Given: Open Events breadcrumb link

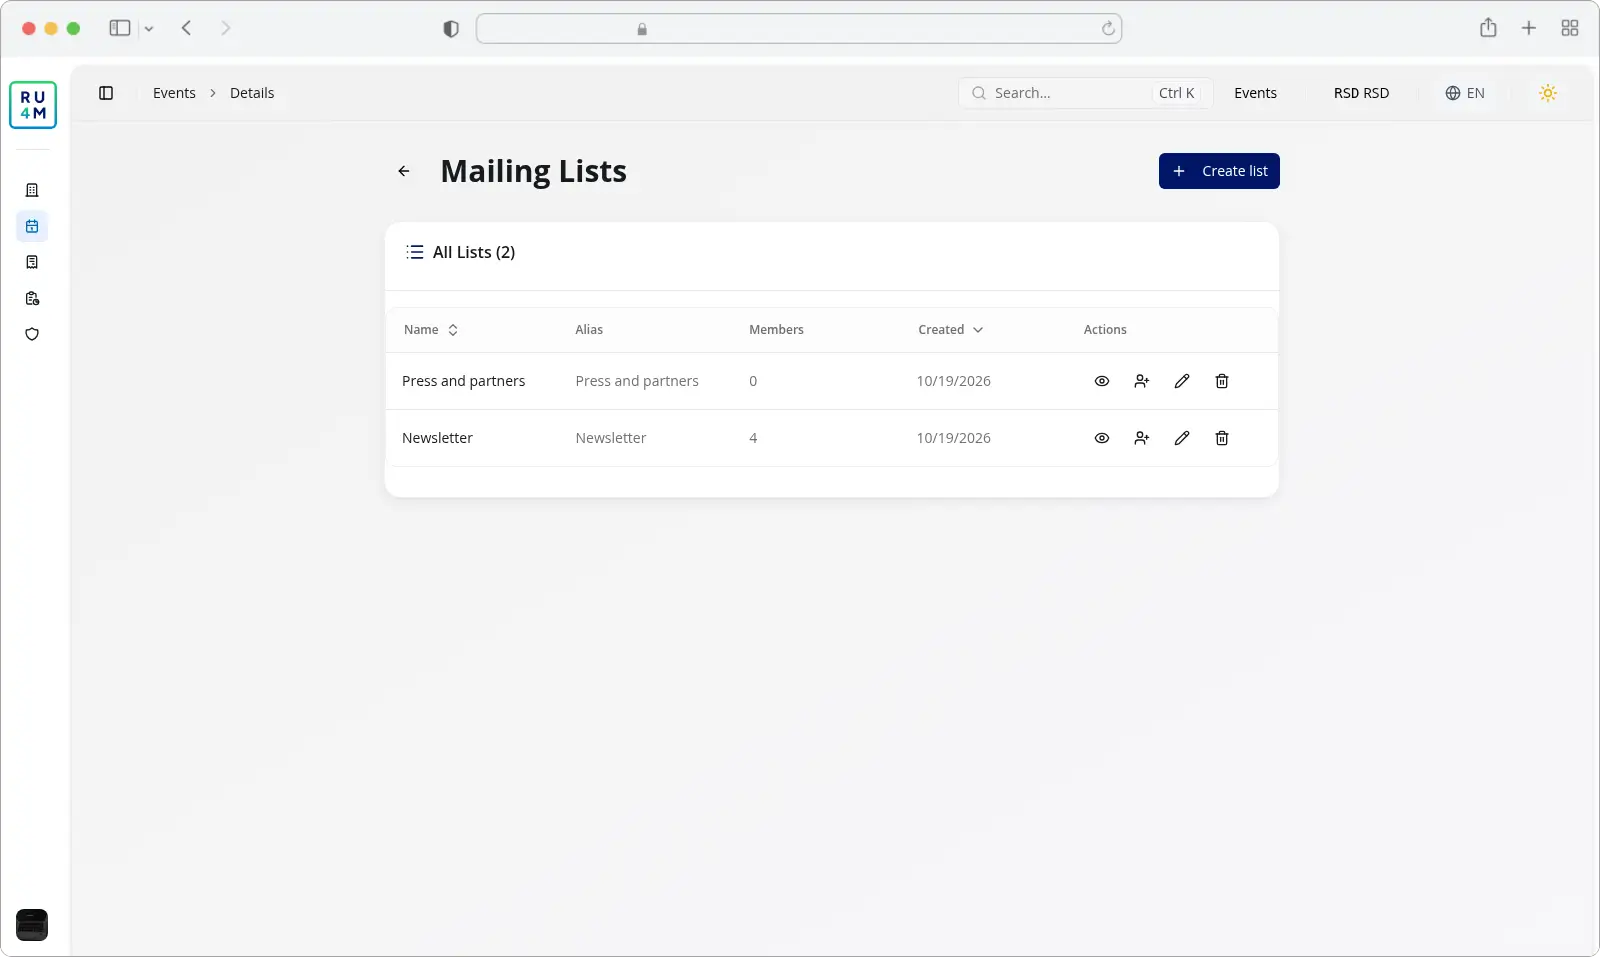Looking at the screenshot, I should (x=174, y=93).
